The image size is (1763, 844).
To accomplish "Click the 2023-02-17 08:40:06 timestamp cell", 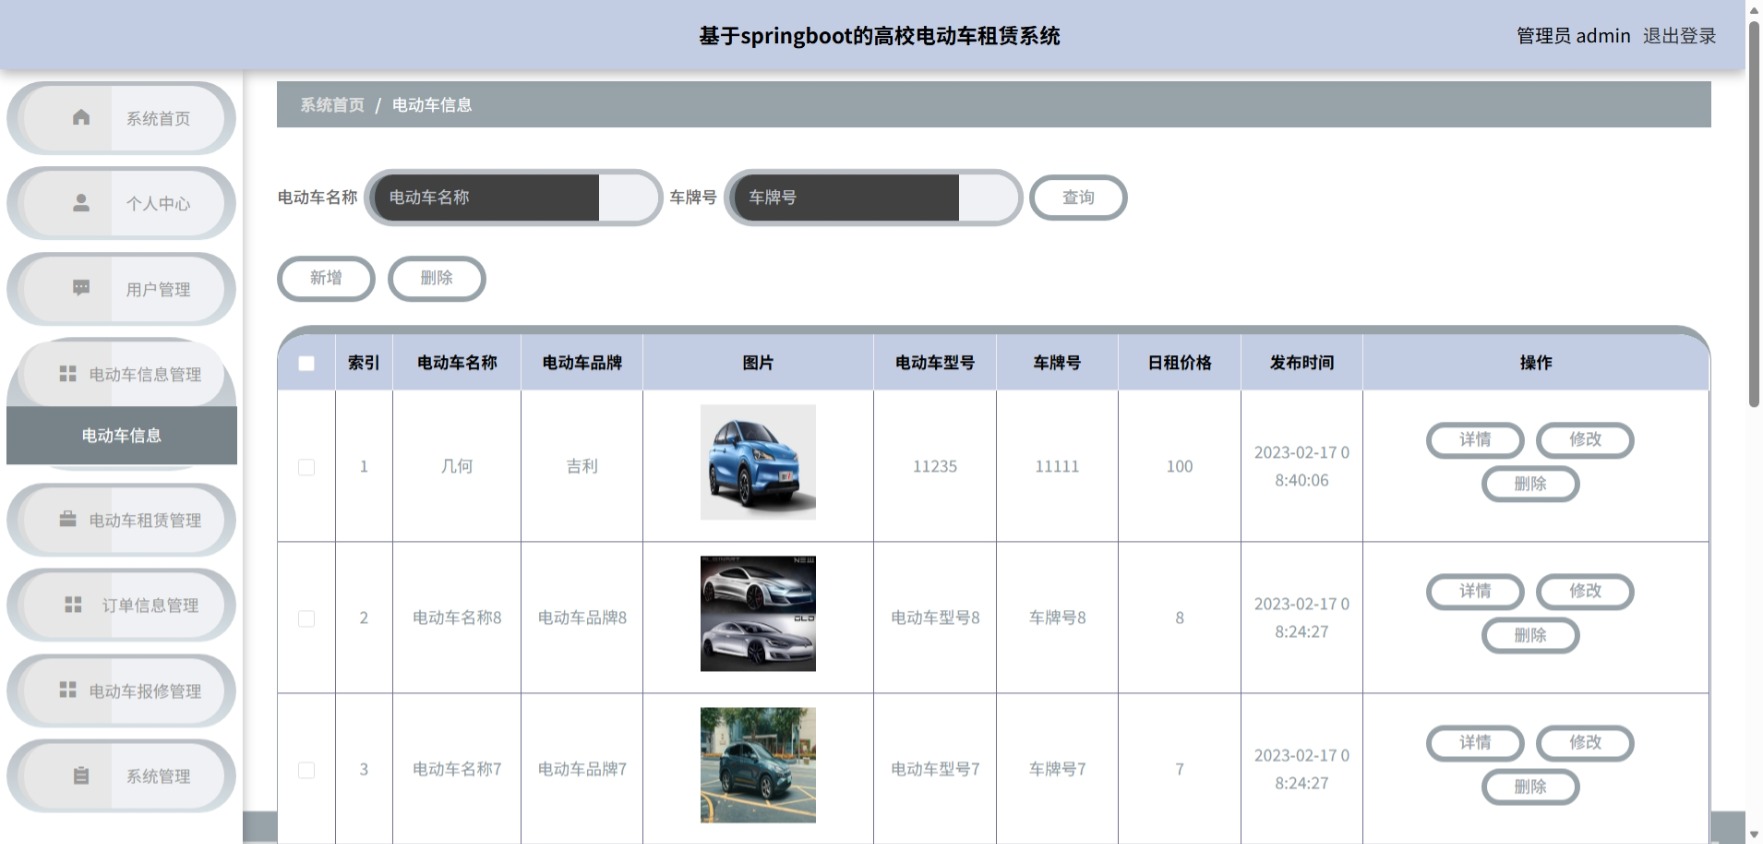I will tap(1301, 466).
